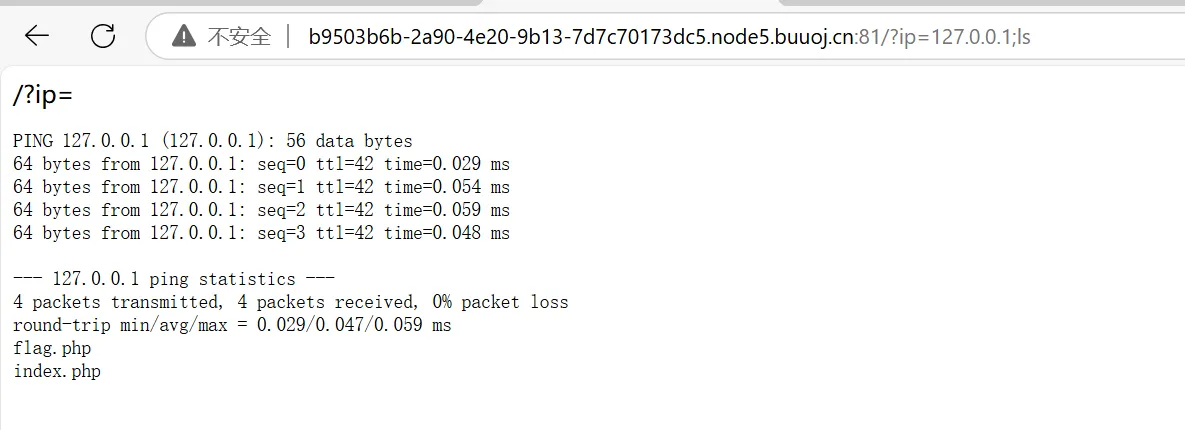The image size is (1185, 430).
Task: Select the PING 127.0.0.1 56 data bytes line
Action: click(x=213, y=141)
